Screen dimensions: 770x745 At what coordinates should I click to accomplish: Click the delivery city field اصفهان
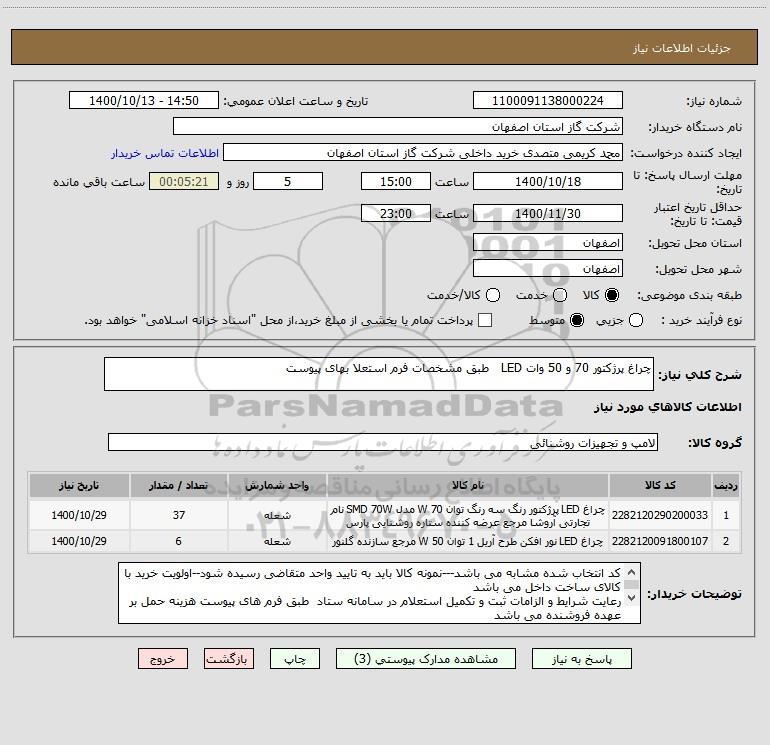pyautogui.click(x=548, y=269)
